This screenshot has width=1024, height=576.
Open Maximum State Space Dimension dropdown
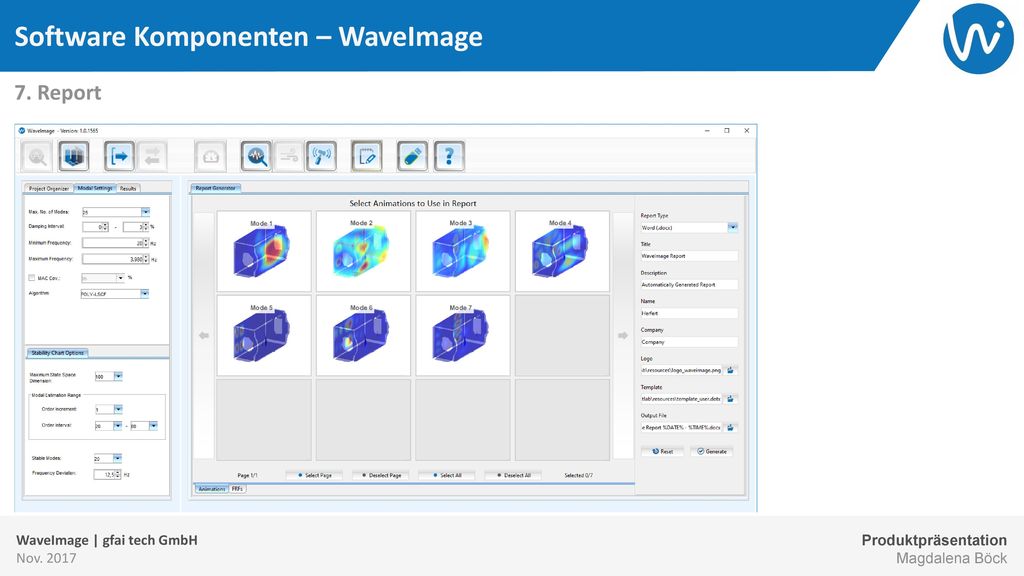point(118,376)
